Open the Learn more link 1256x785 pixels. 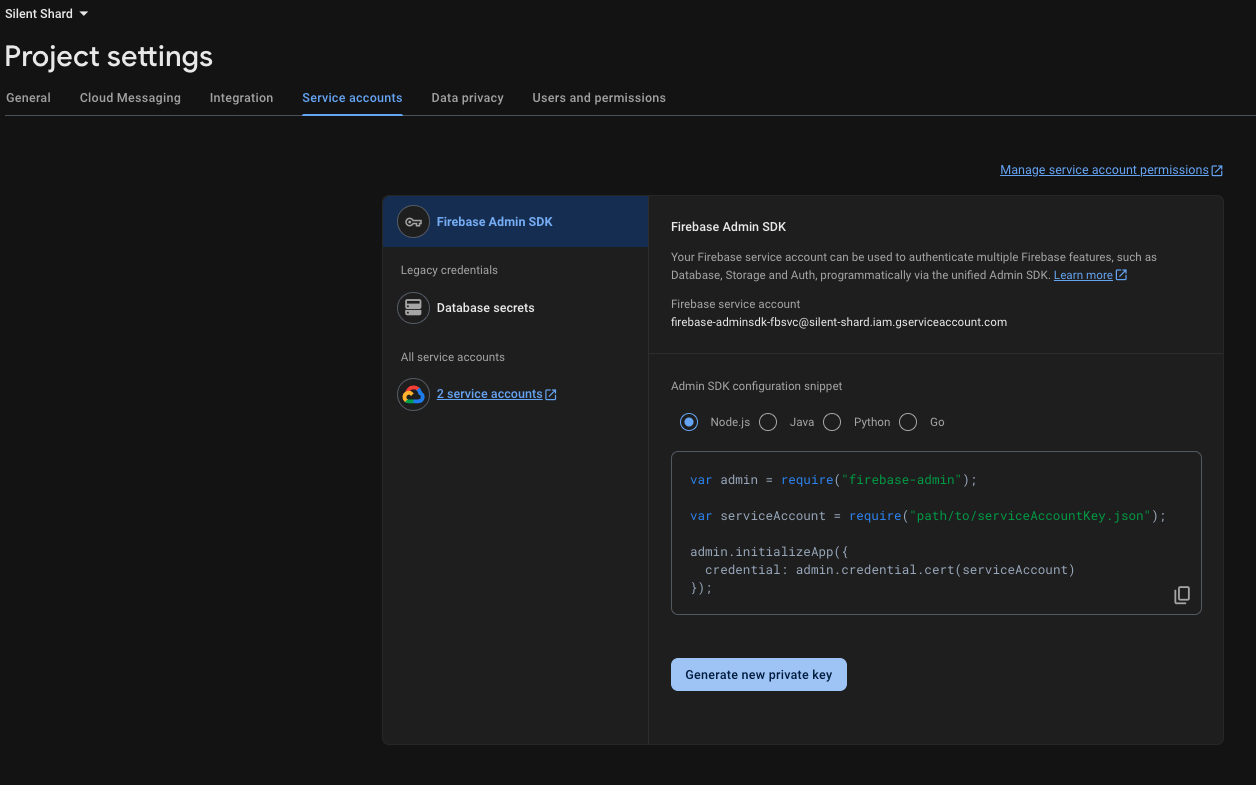click(1084, 274)
